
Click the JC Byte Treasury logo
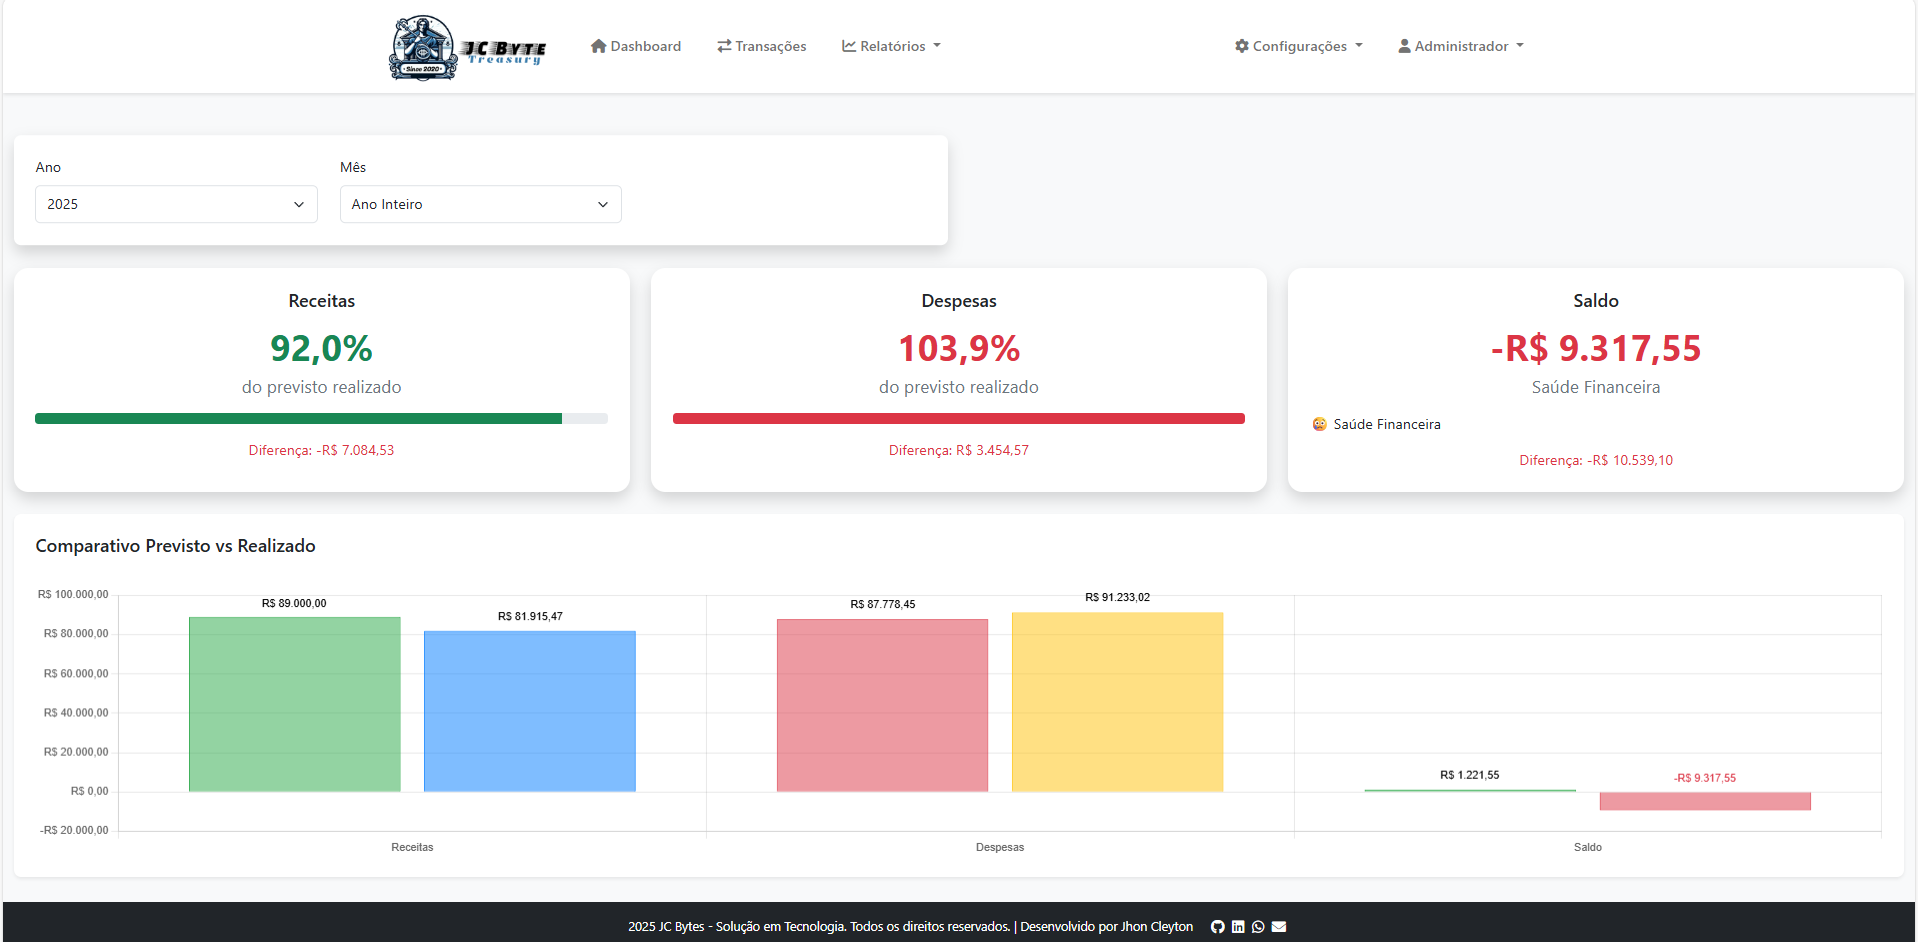point(467,47)
